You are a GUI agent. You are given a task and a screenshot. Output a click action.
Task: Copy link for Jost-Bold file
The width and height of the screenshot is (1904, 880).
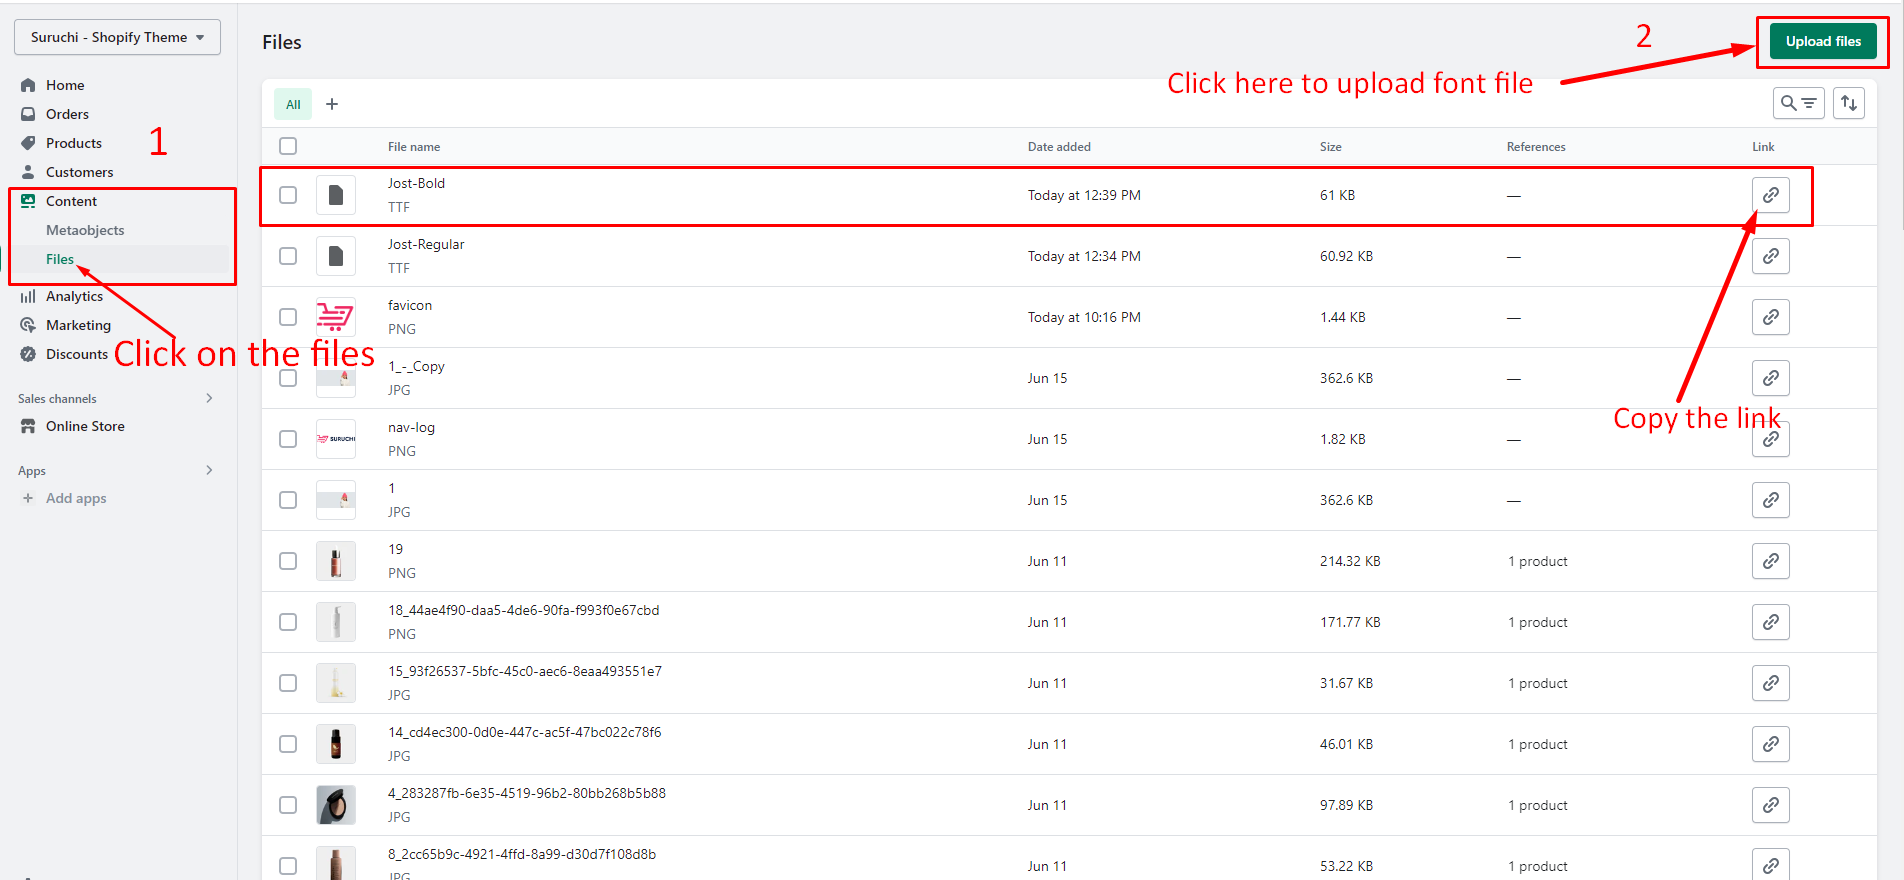1770,195
